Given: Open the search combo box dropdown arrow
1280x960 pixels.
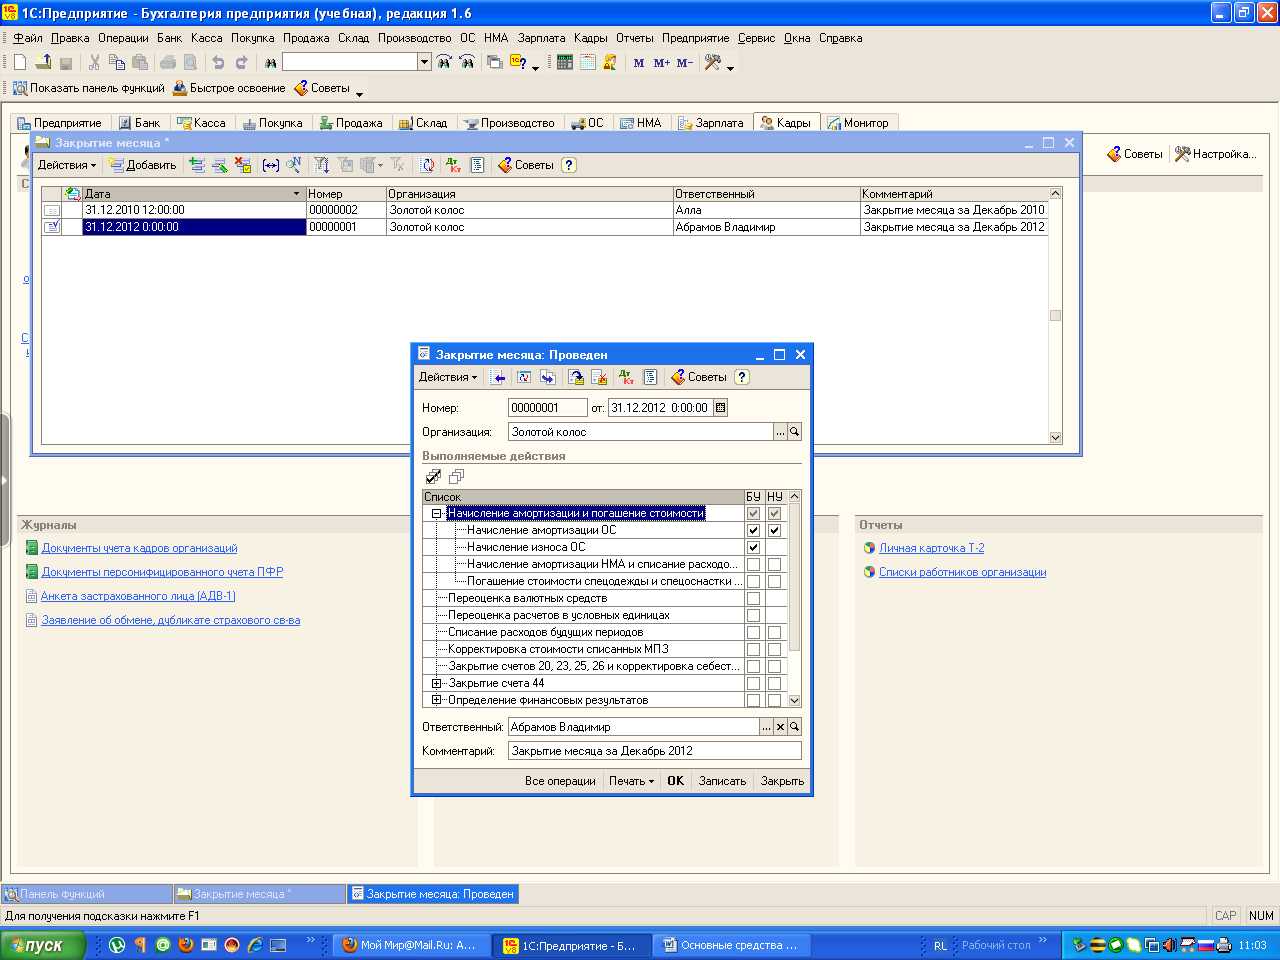Looking at the screenshot, I should point(424,62).
